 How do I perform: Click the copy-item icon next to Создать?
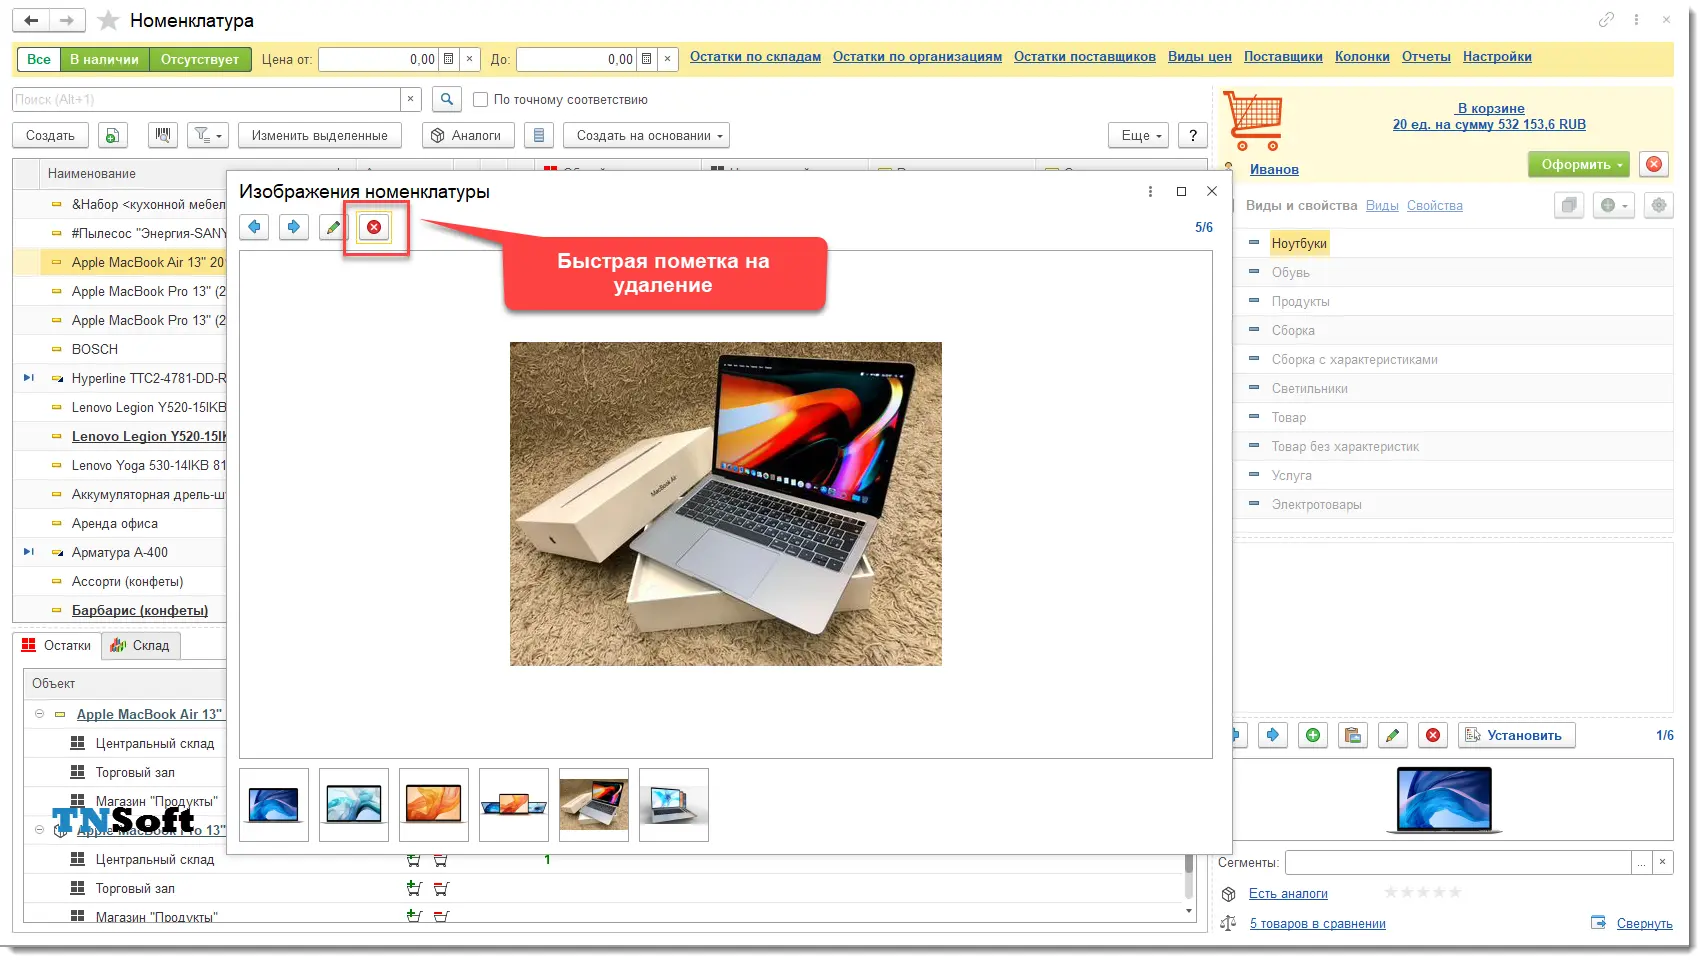click(113, 135)
